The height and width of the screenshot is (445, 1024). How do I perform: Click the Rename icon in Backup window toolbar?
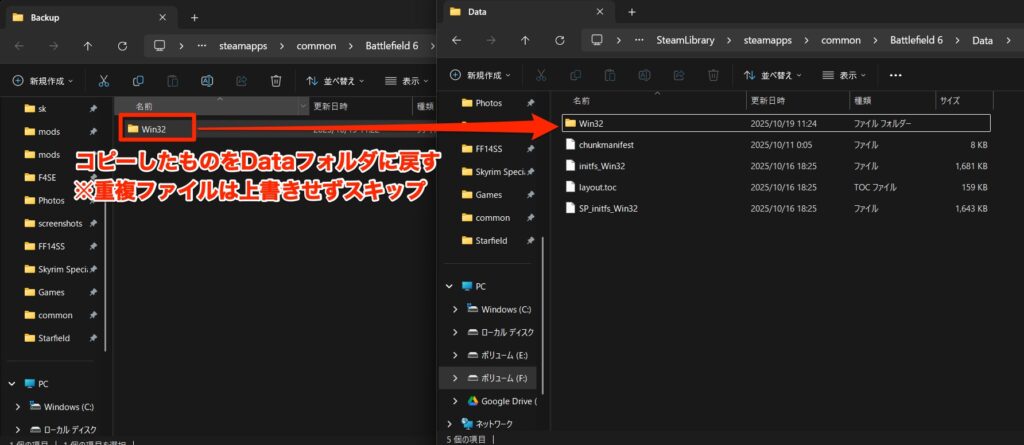tap(207, 80)
